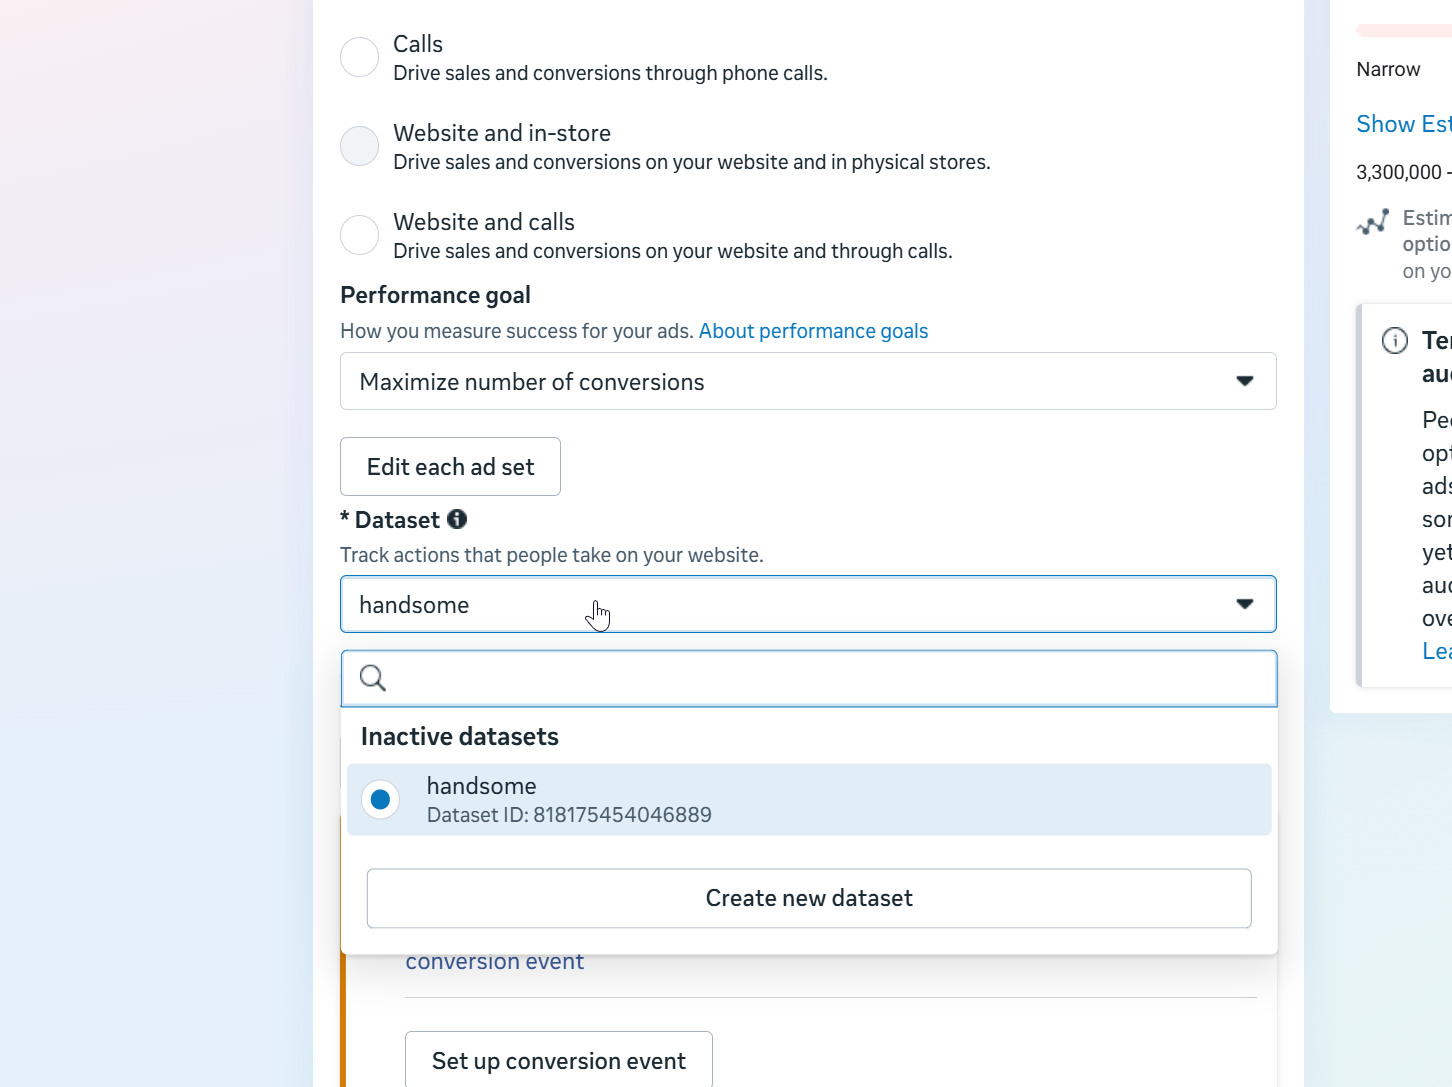Click the Performance goal dropdown arrow
Screen dimensions: 1452x1087
pyautogui.click(x=1244, y=381)
